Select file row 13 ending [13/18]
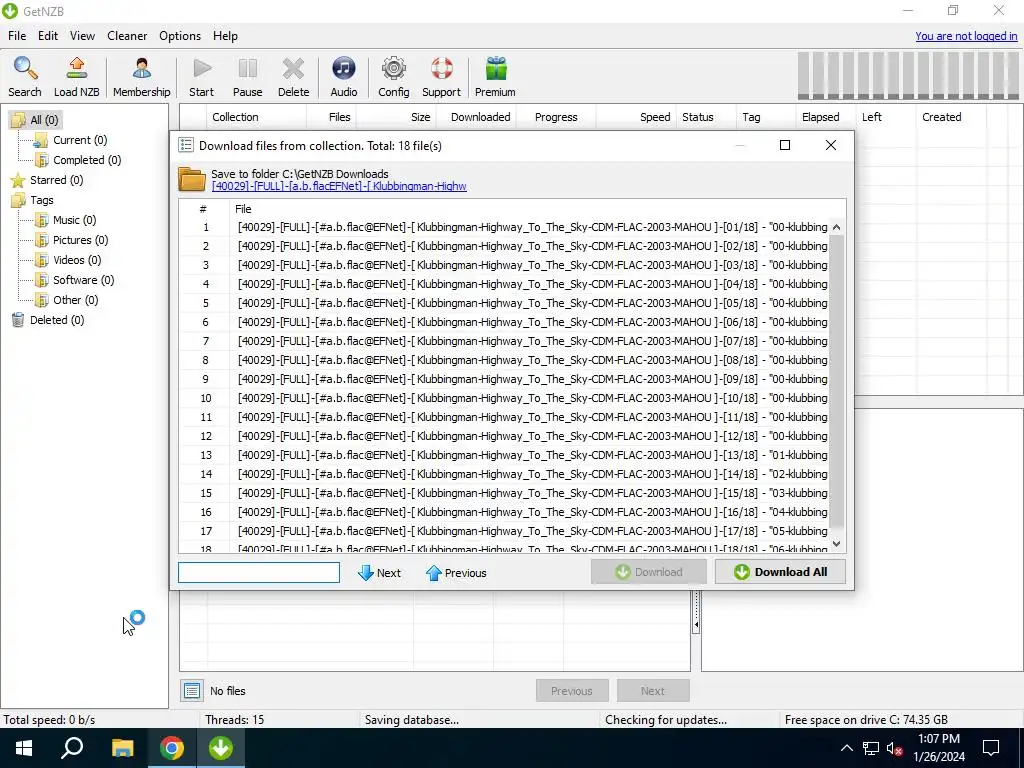Image resolution: width=1024 pixels, height=768 pixels. (504, 455)
